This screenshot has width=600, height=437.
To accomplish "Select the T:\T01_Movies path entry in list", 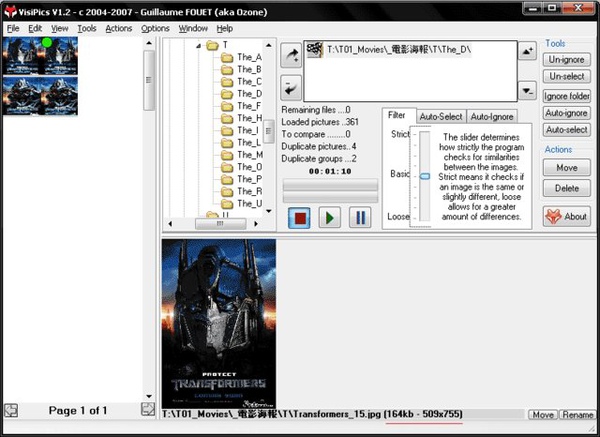I will point(389,50).
